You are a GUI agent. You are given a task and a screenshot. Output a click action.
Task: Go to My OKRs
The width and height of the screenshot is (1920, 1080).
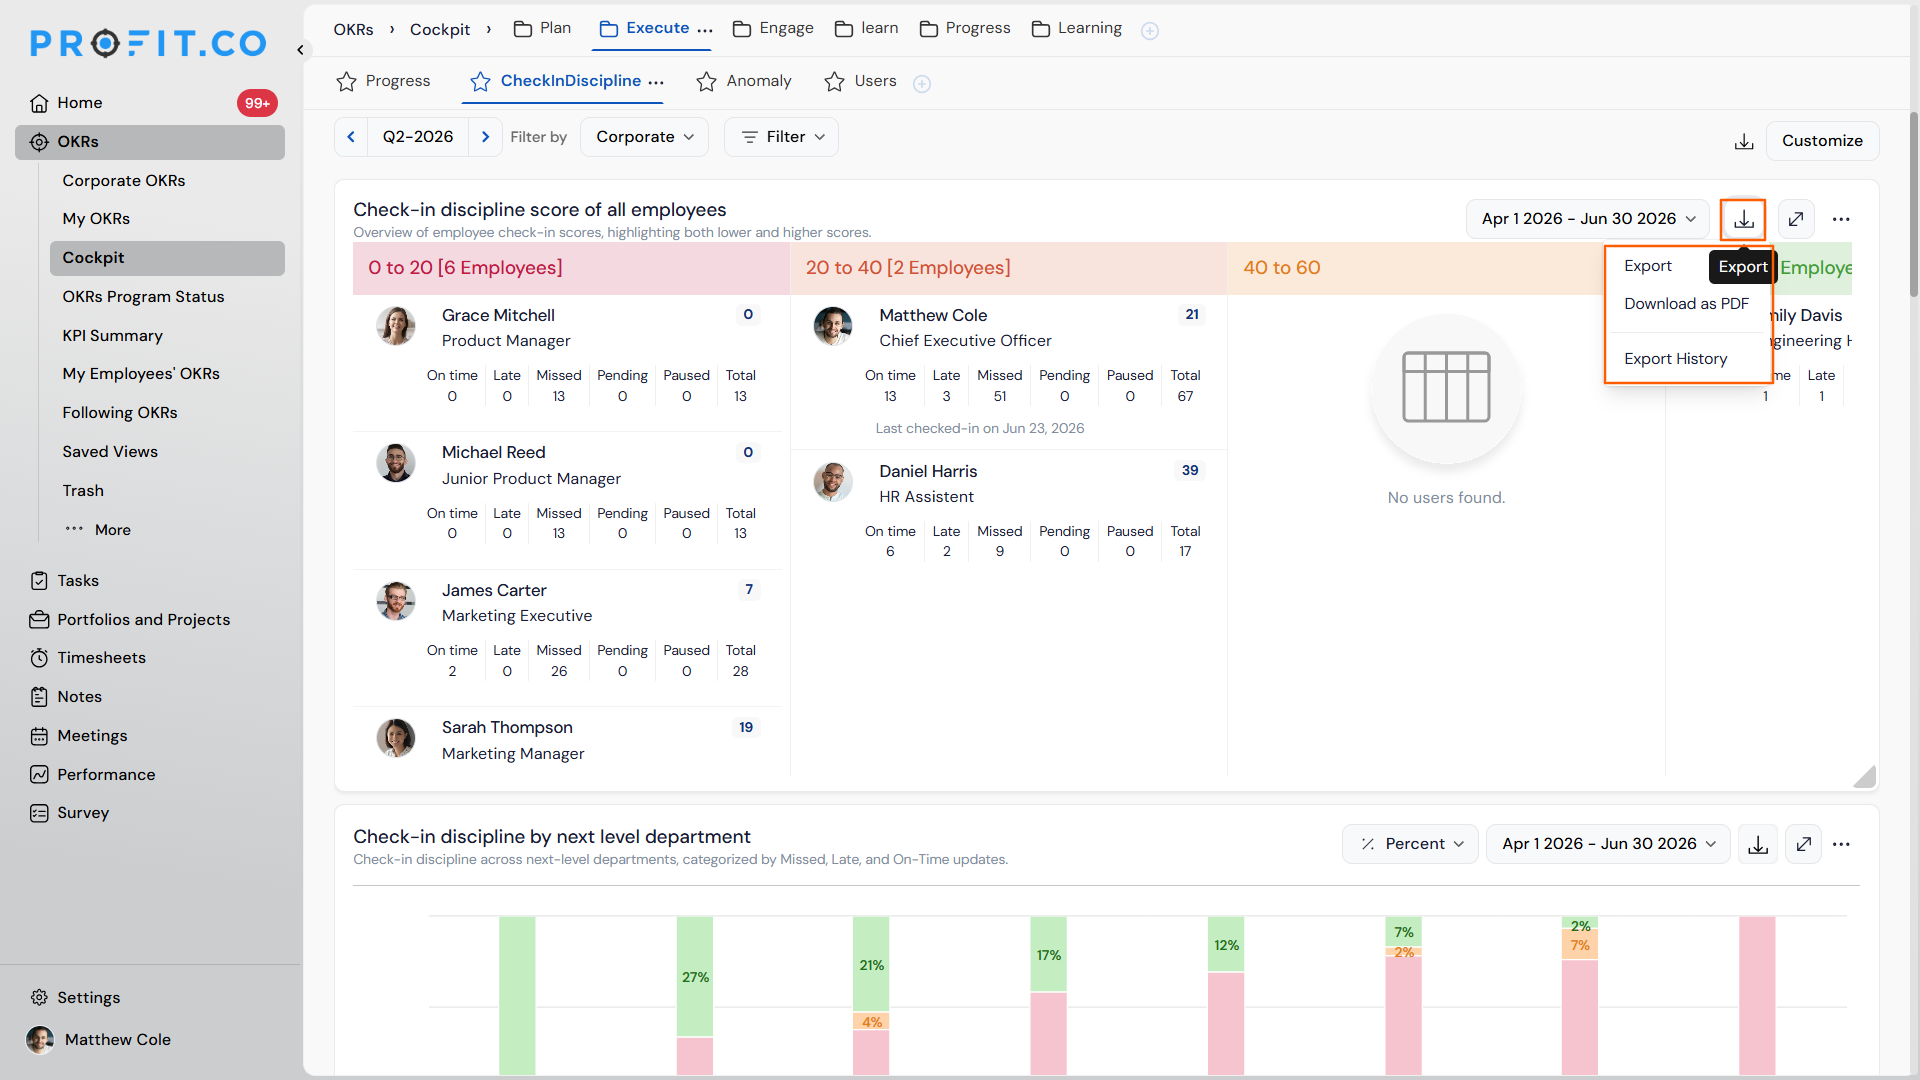[x=96, y=219]
